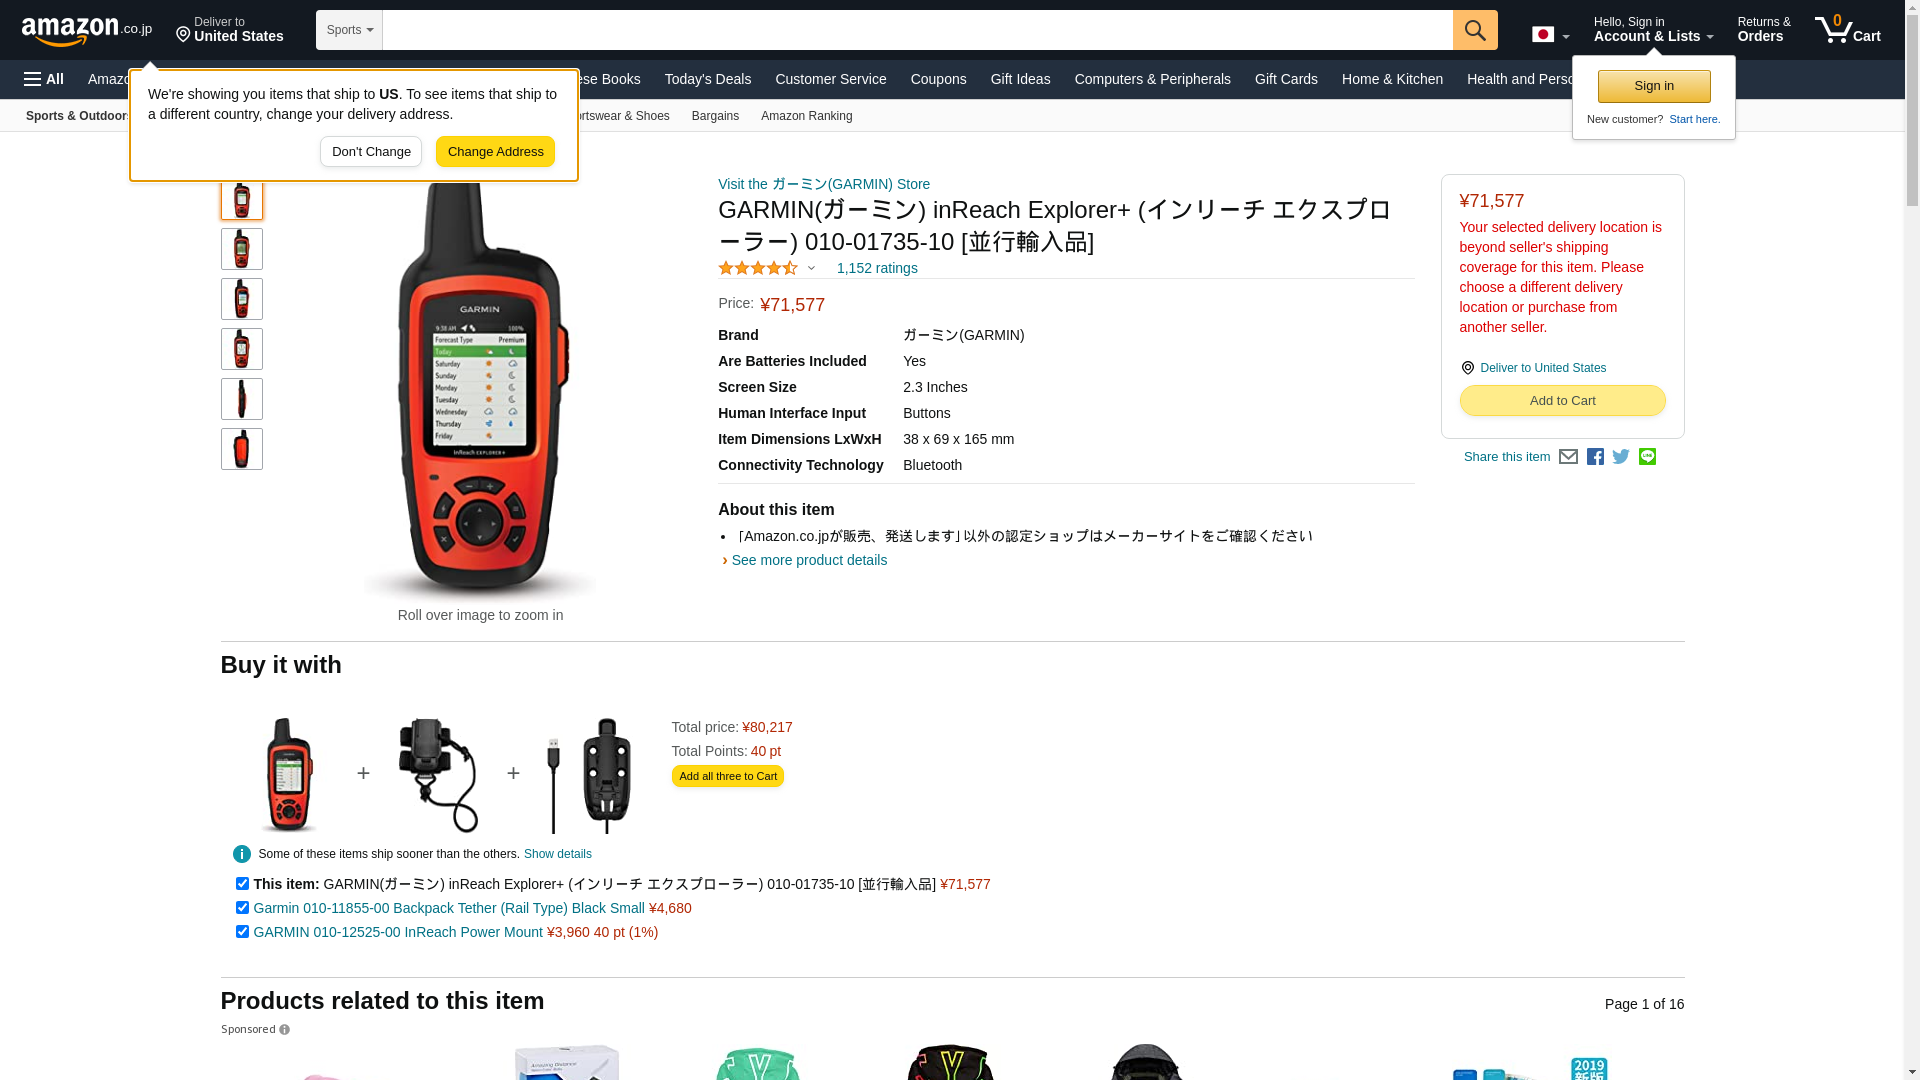Share this item on Twitter
Viewport: 1920px width, 1080px height.
[1621, 457]
